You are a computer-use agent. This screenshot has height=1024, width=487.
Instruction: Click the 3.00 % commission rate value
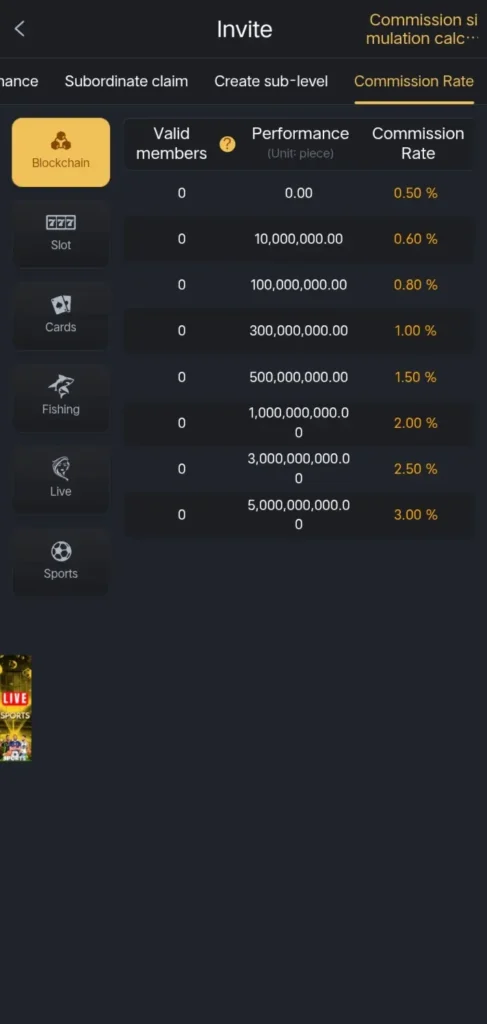415,515
